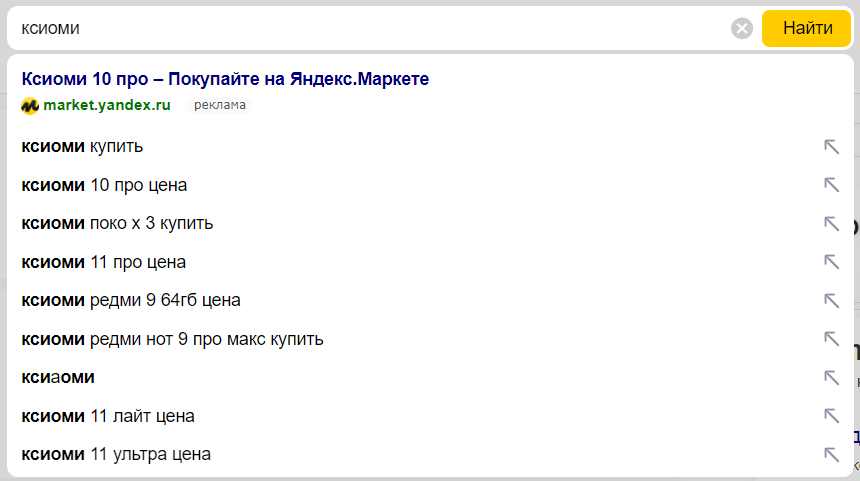This screenshot has height=481, width=860.
Task: Insert arrow beside 'ксиоми 11 лайт цена'
Action: [831, 416]
